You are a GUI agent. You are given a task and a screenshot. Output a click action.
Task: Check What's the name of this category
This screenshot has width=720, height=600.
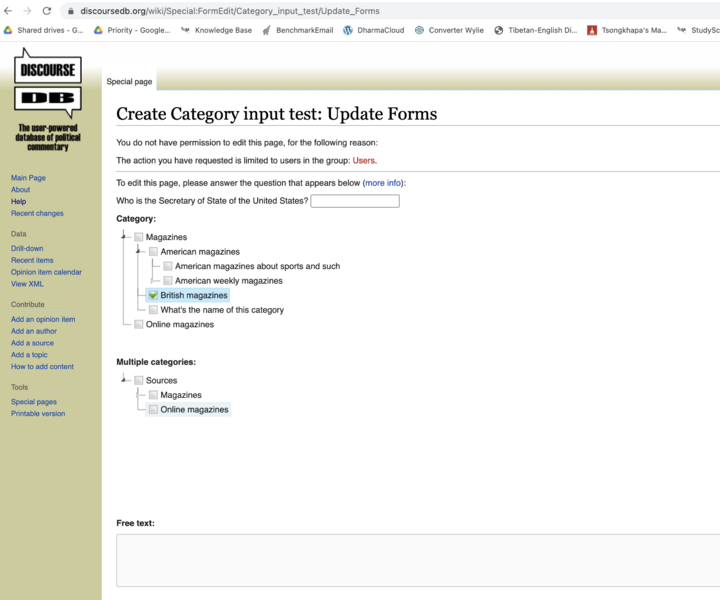tap(153, 310)
